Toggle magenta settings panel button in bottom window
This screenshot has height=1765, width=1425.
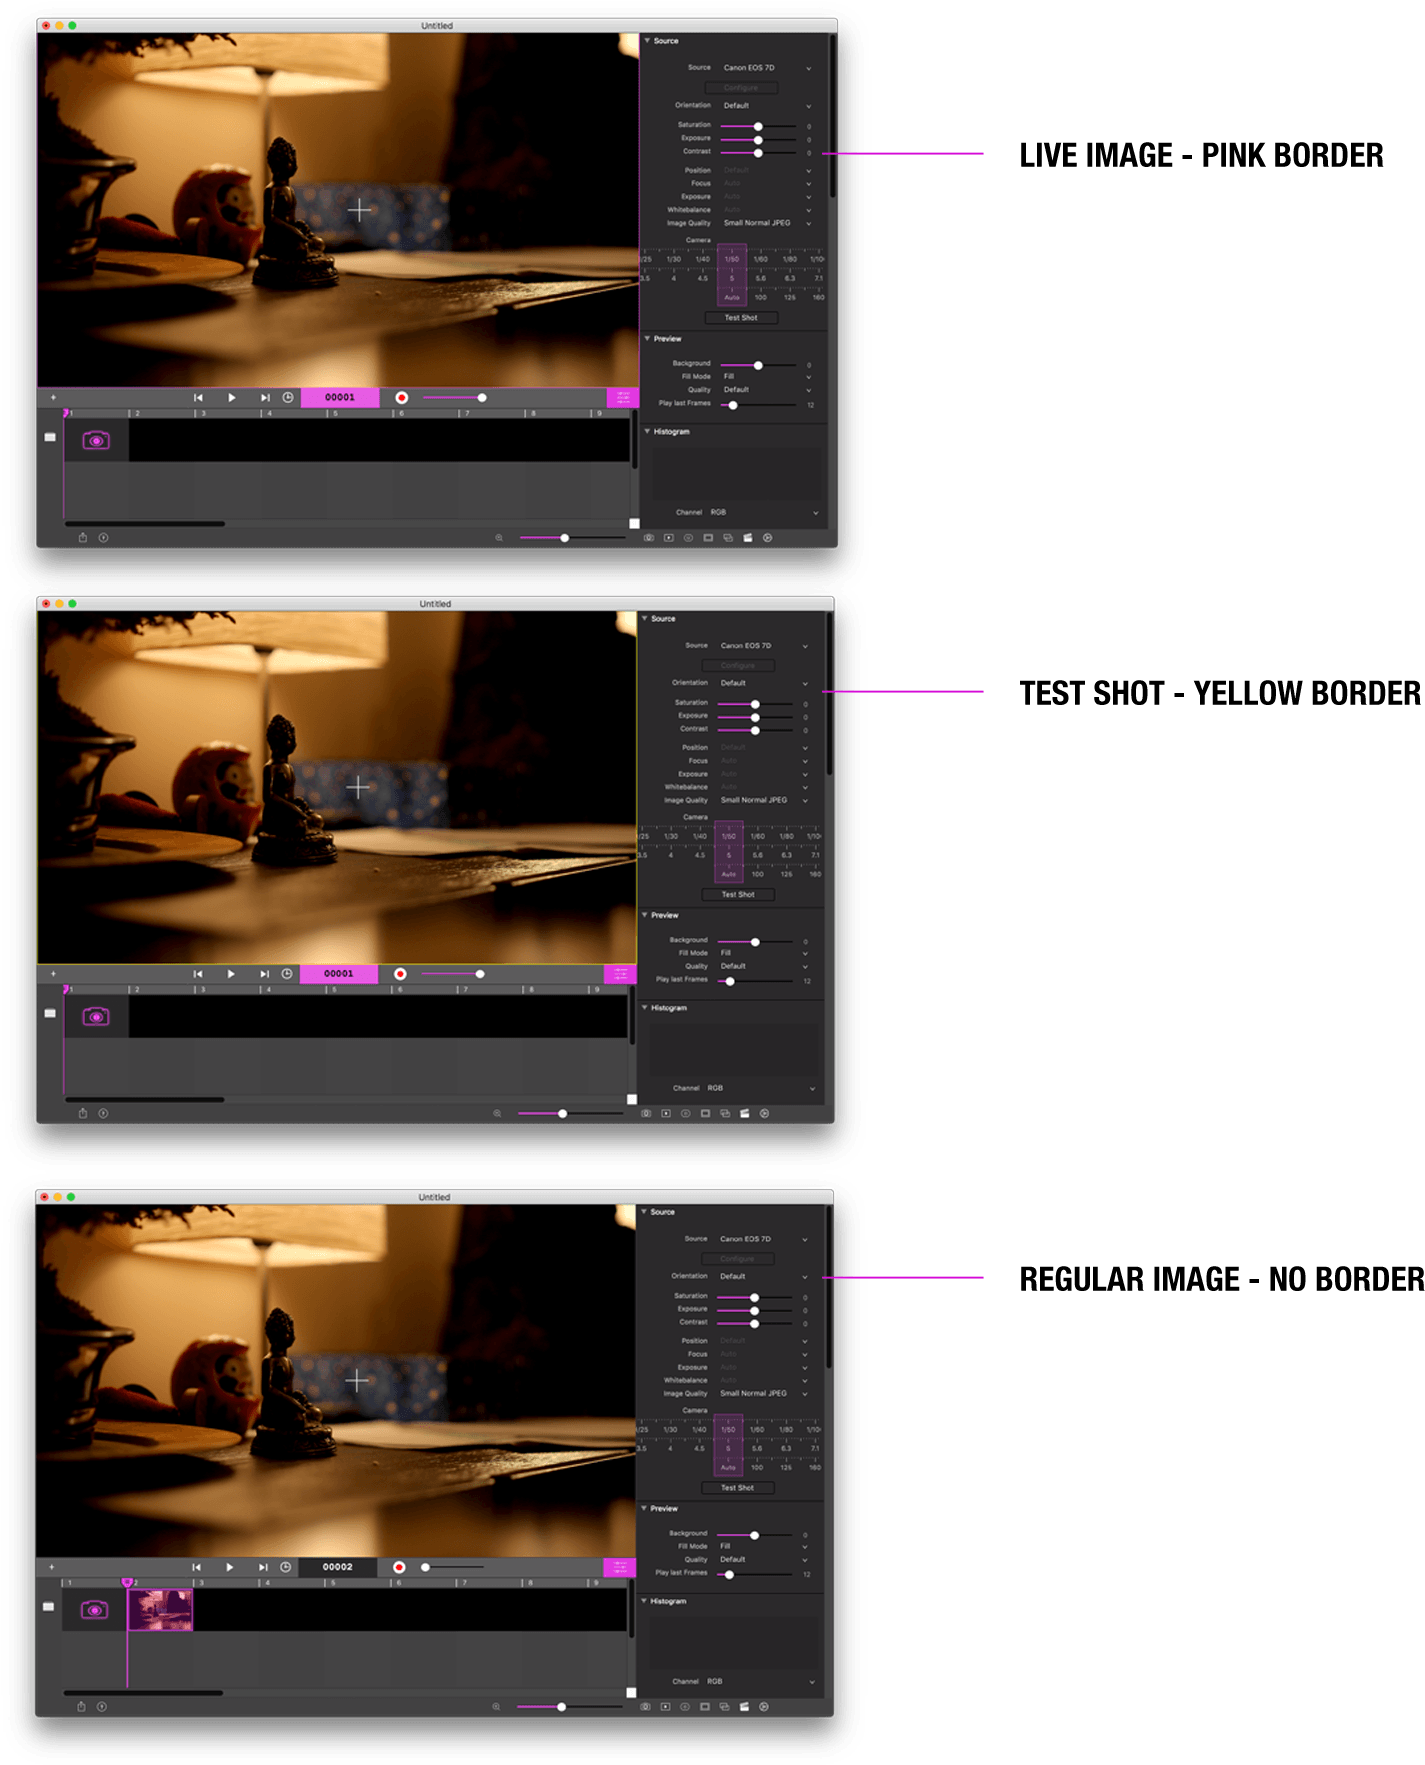pyautogui.click(x=619, y=1567)
